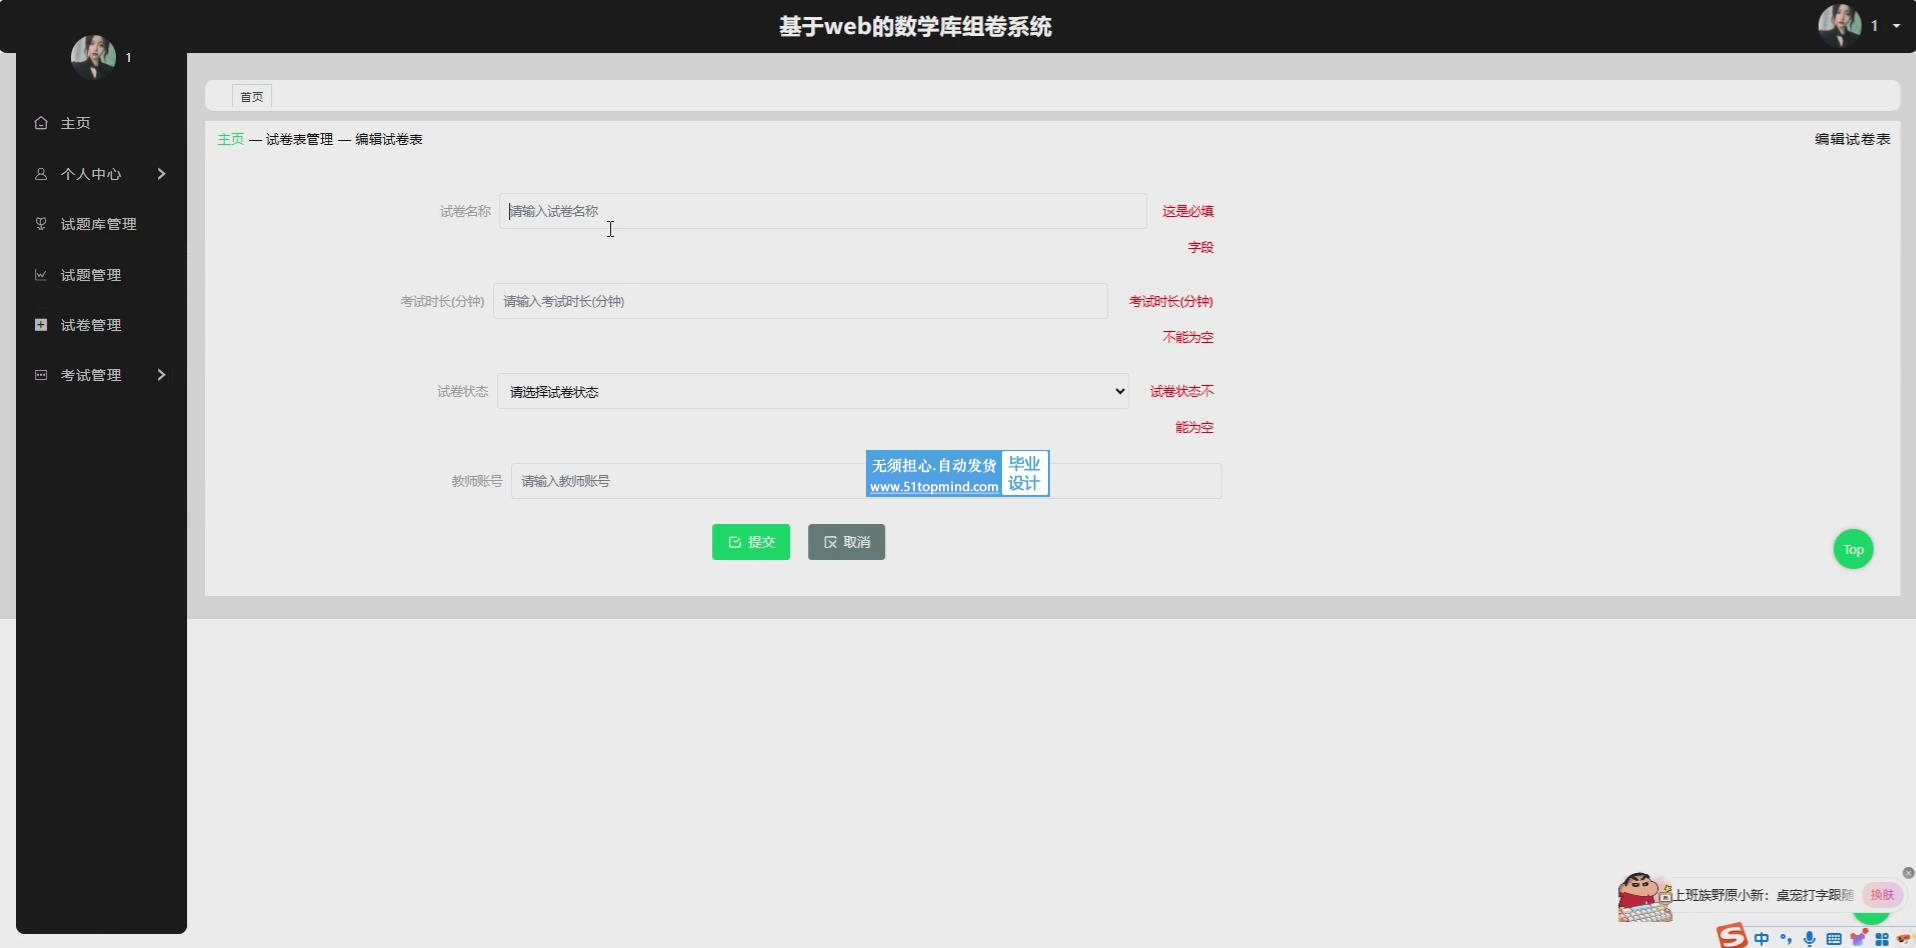1916x948 pixels.
Task: Click the 换肤 skin change button
Action: [1882, 895]
